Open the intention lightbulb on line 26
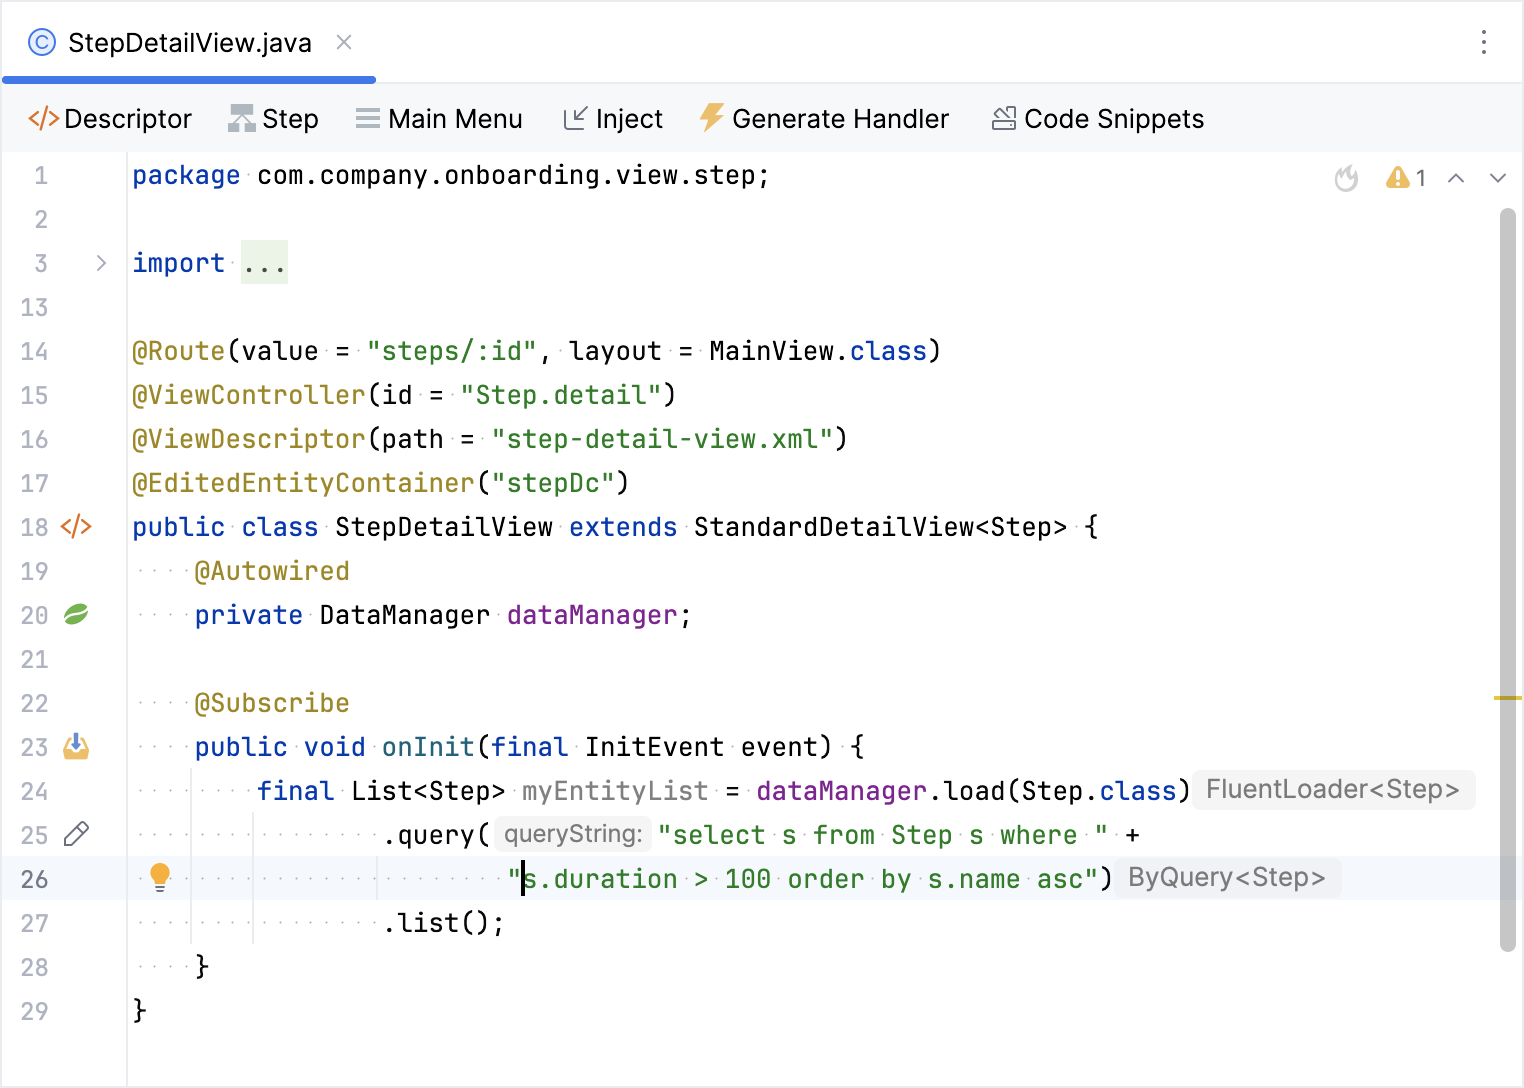Viewport: 1524px width, 1088px height. pos(160,877)
